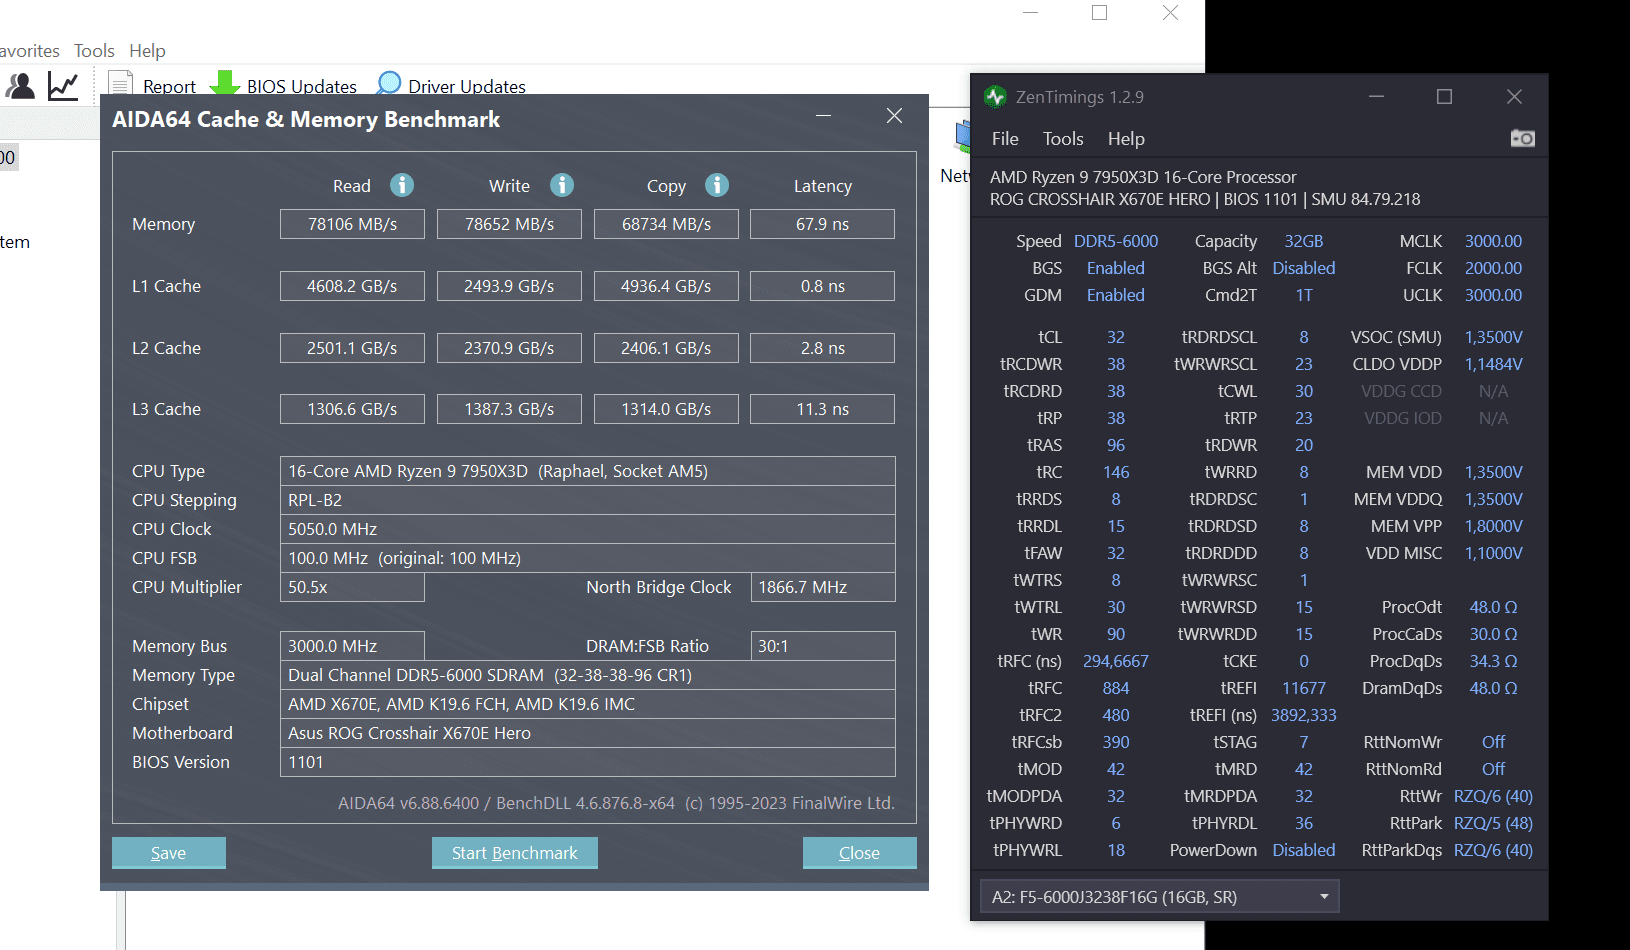Open AIDA64 main window Help menu
Image resolution: width=1630 pixels, height=950 pixels.
[x=147, y=51]
